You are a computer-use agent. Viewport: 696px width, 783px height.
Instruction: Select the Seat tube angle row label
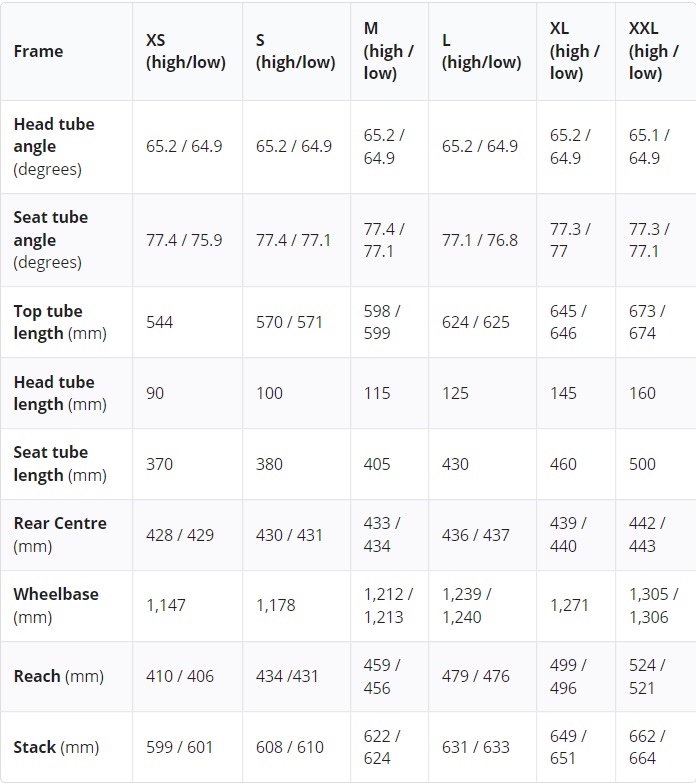51,240
